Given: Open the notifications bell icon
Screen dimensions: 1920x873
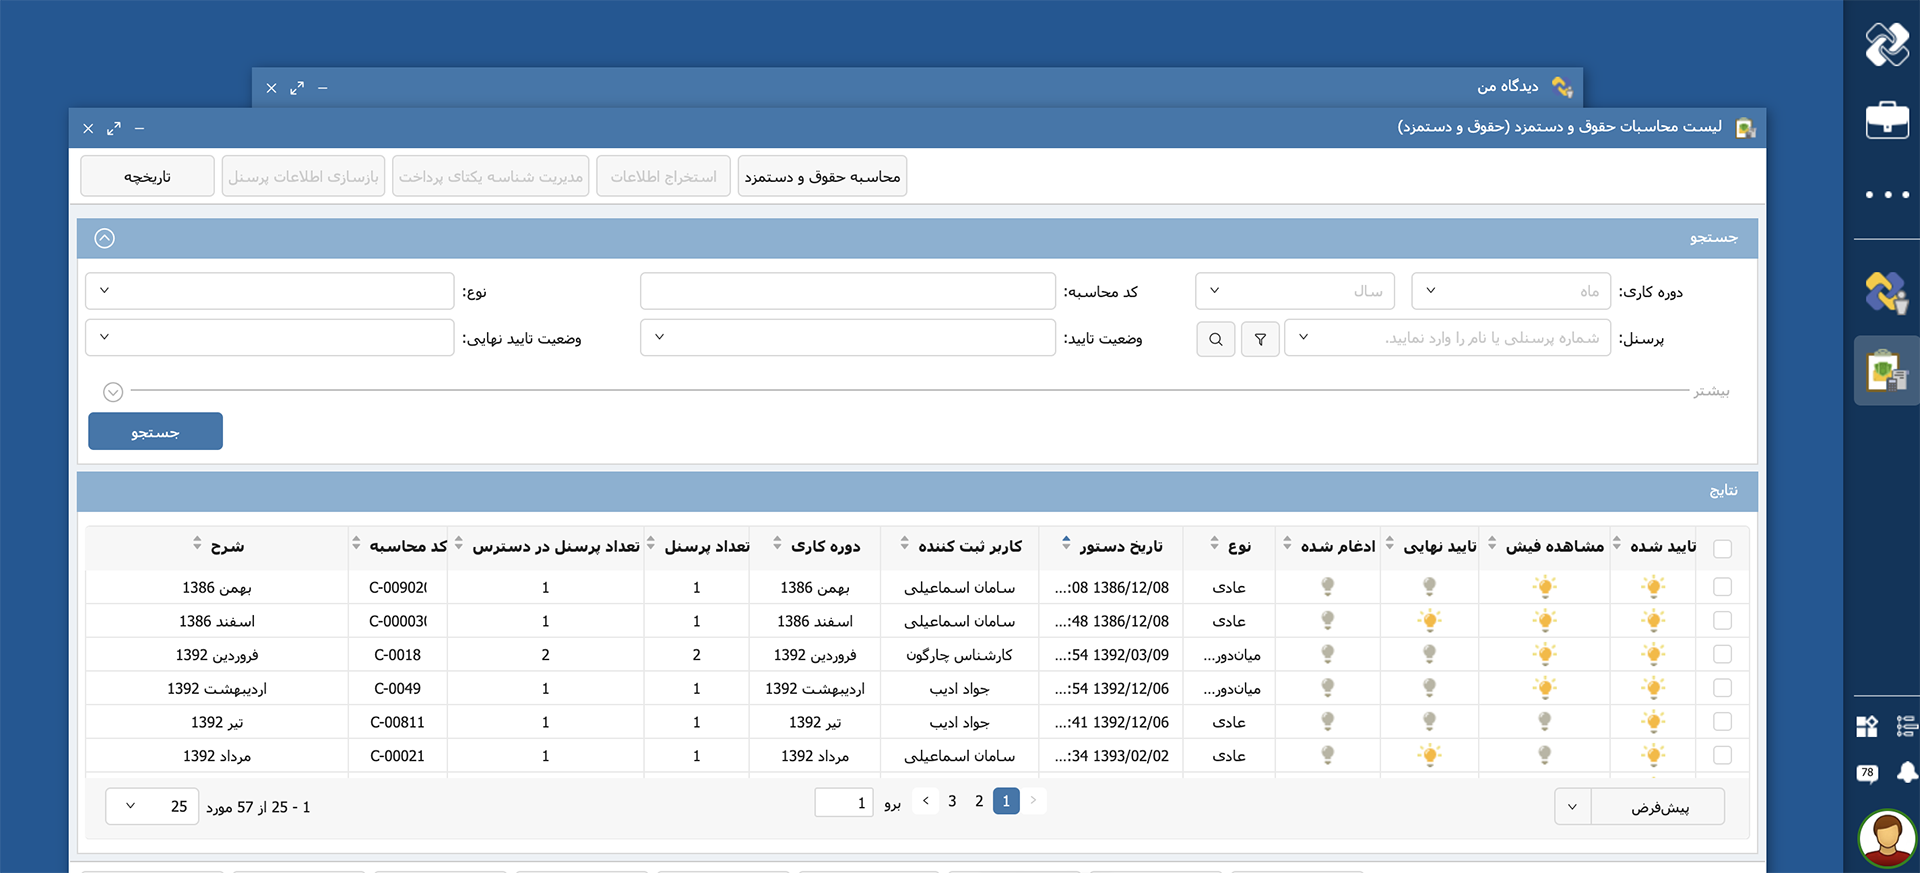Looking at the screenshot, I should click(1907, 773).
